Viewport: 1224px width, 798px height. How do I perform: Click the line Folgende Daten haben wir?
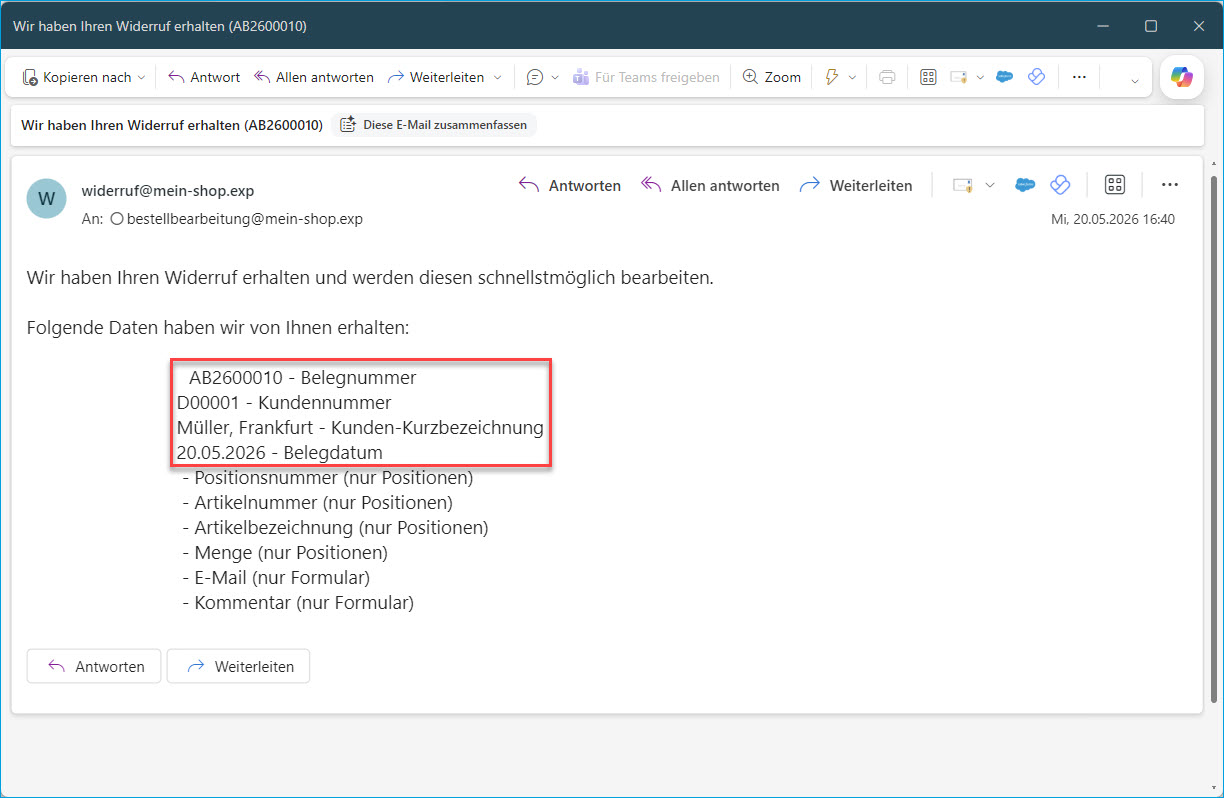[218, 328]
